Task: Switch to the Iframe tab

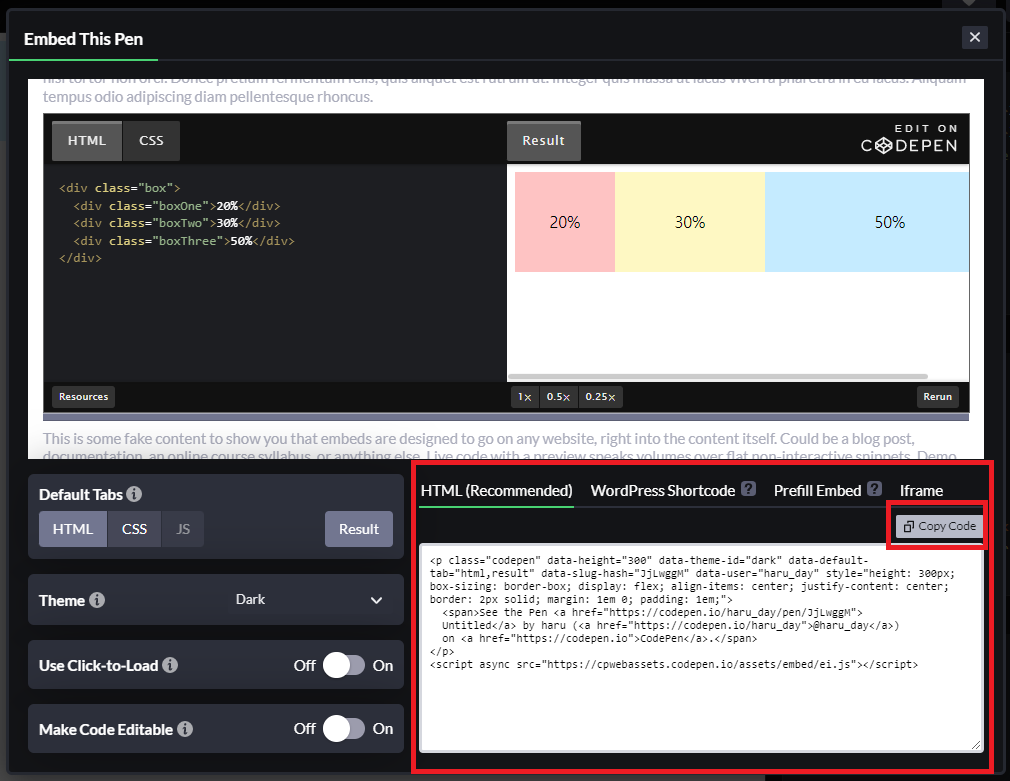Action: click(x=921, y=491)
